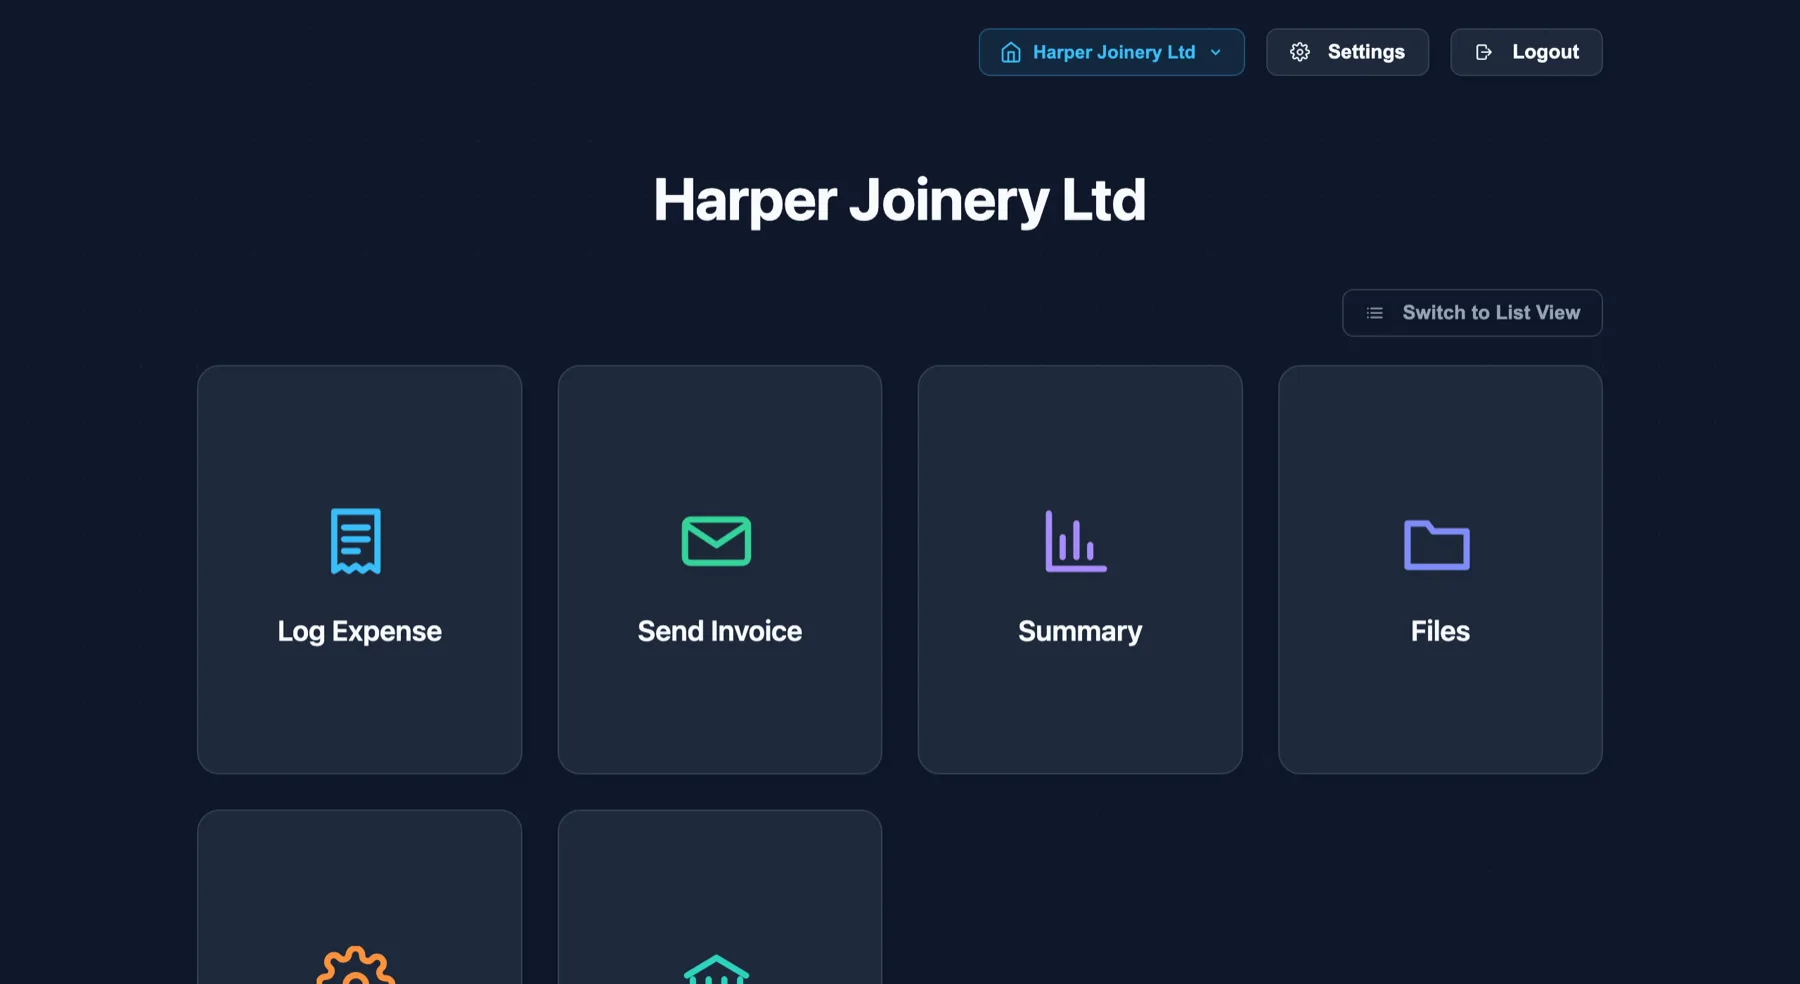Click the Harper Joinery Ltd page heading

(x=900, y=200)
